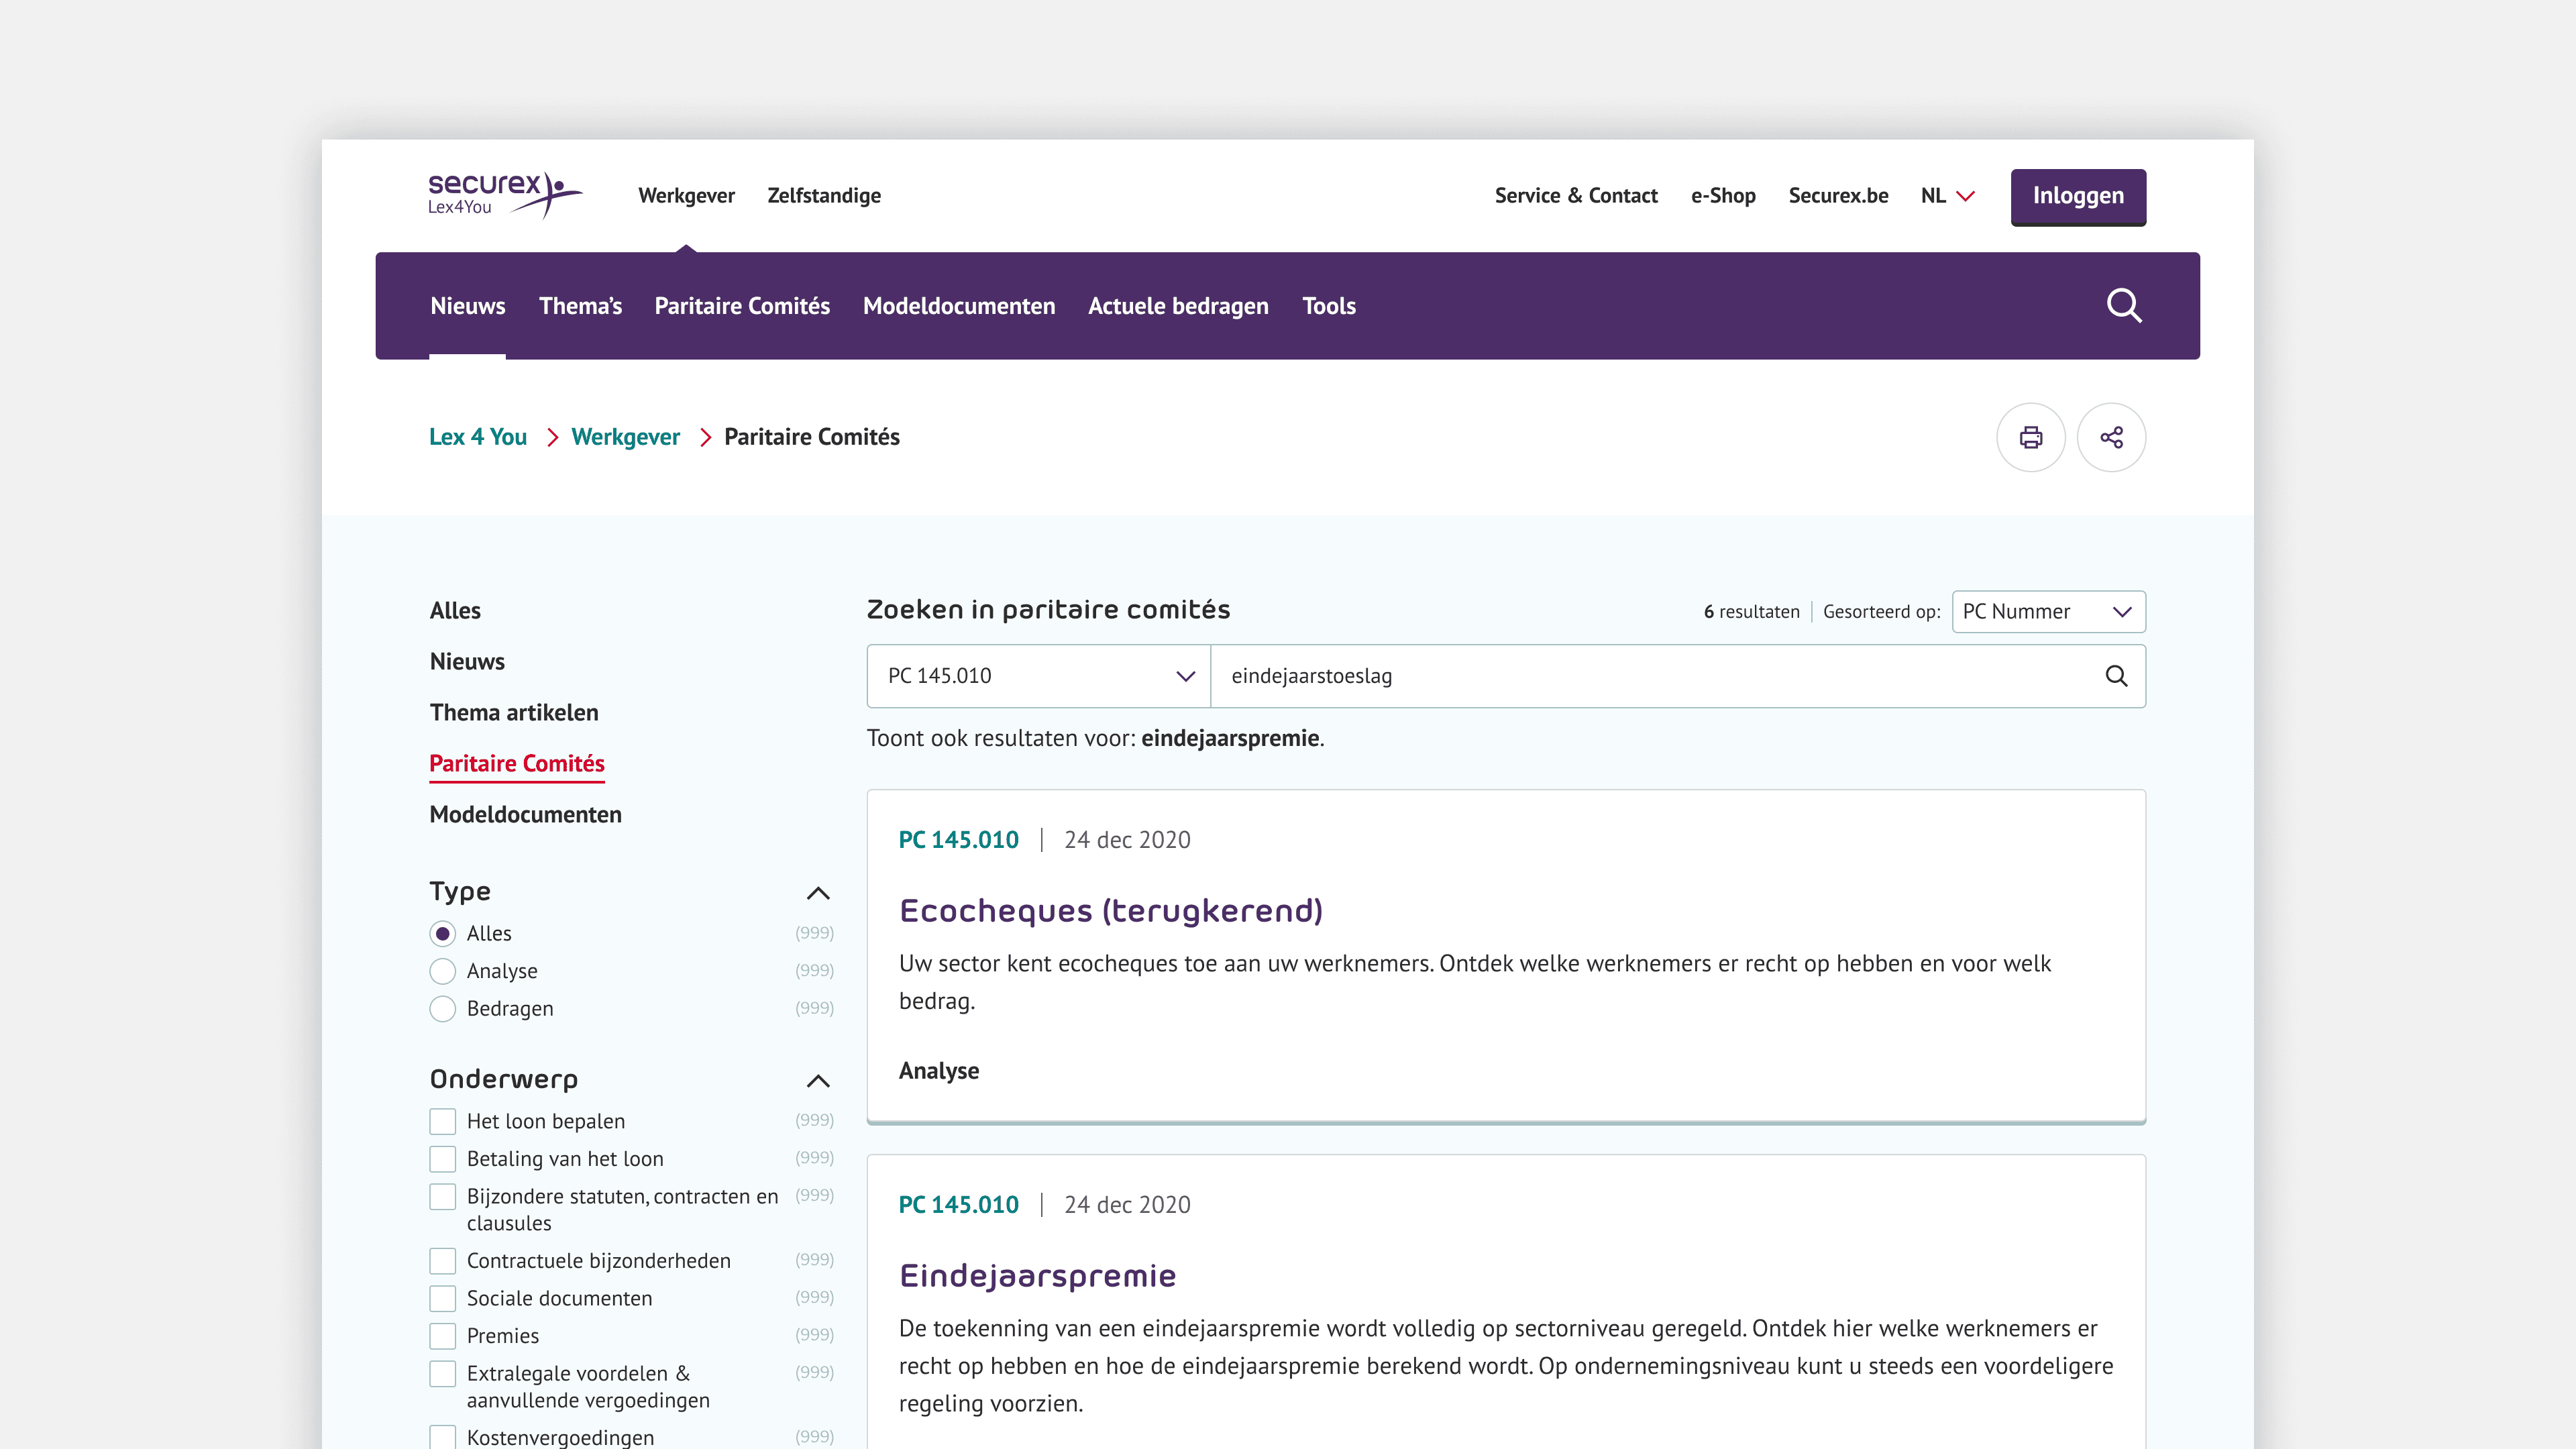Submit search with magnifier in search field
2576x1449 pixels.
tap(2116, 676)
